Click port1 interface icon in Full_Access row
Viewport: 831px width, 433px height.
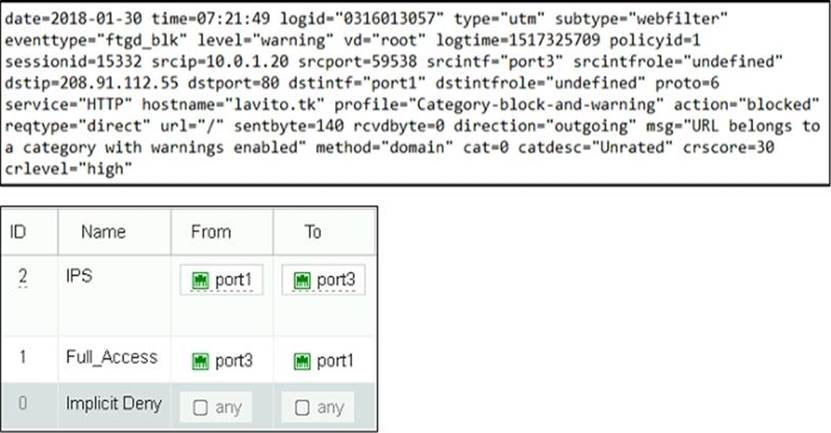tap(299, 356)
